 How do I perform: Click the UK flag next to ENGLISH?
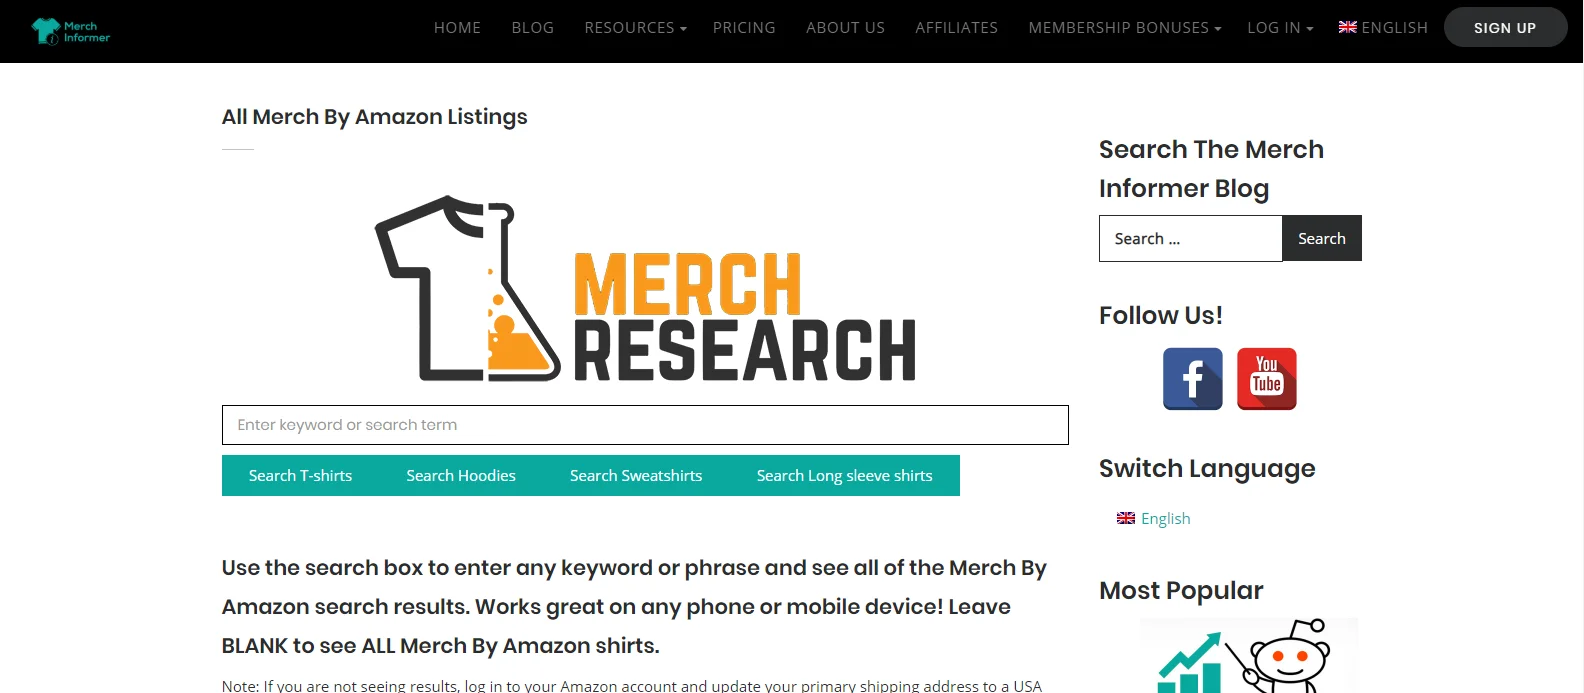pos(1347,27)
